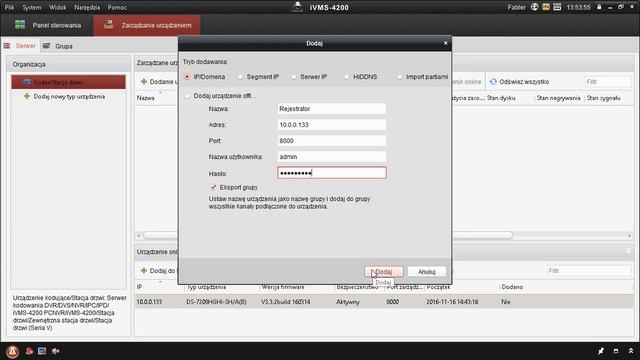Click the Nazwa użytkownika field with admin
Screen dimensions: 640x360
[x=331, y=156]
